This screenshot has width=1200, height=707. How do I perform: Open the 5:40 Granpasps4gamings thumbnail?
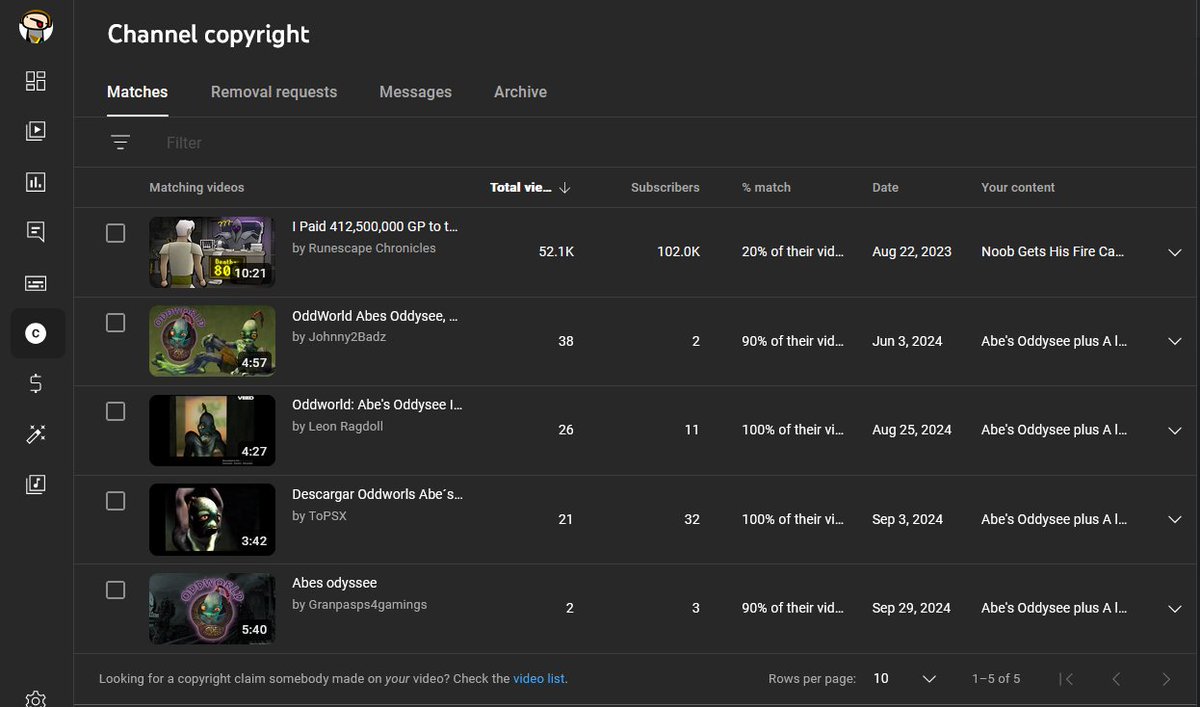[x=212, y=608]
